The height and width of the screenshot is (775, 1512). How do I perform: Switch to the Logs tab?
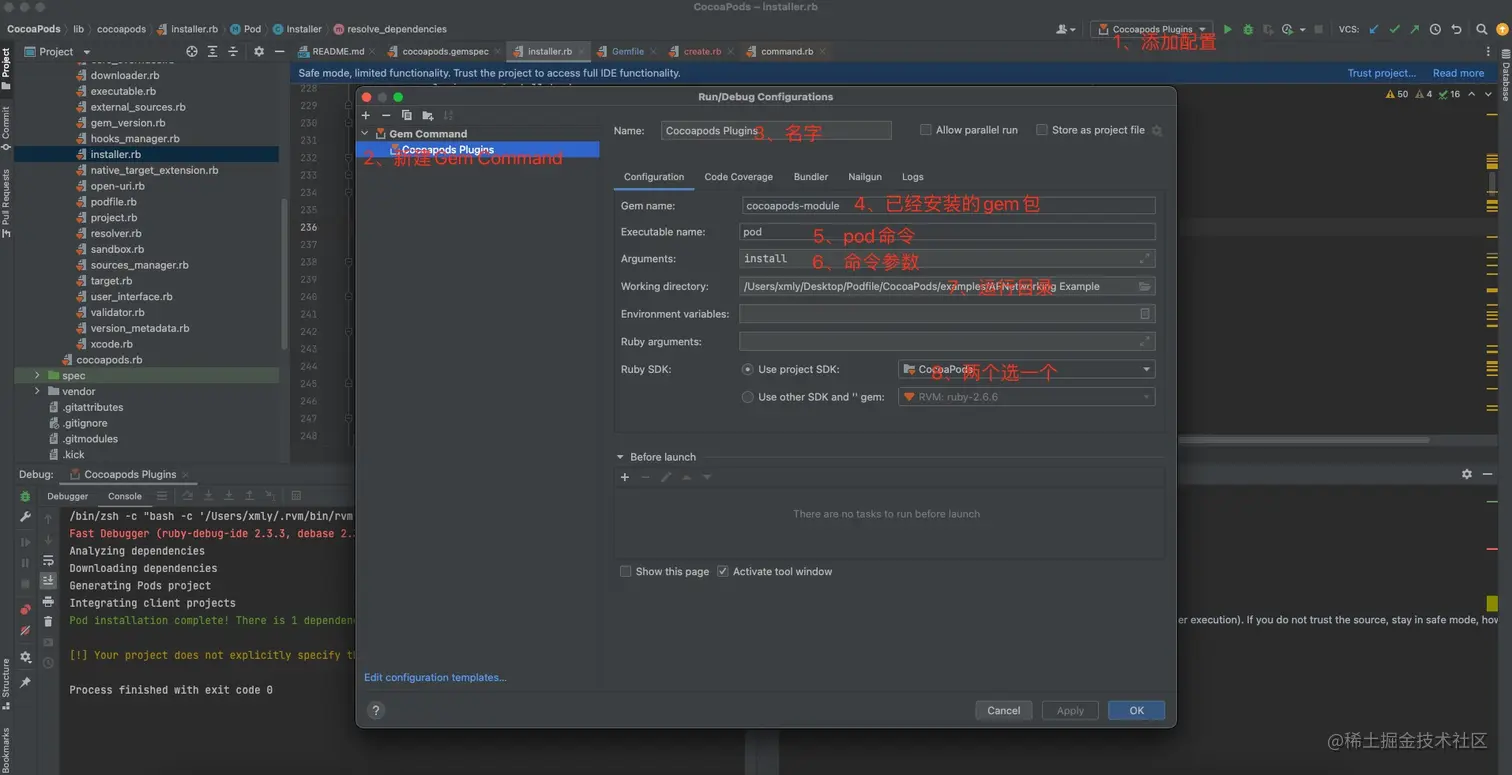point(913,177)
